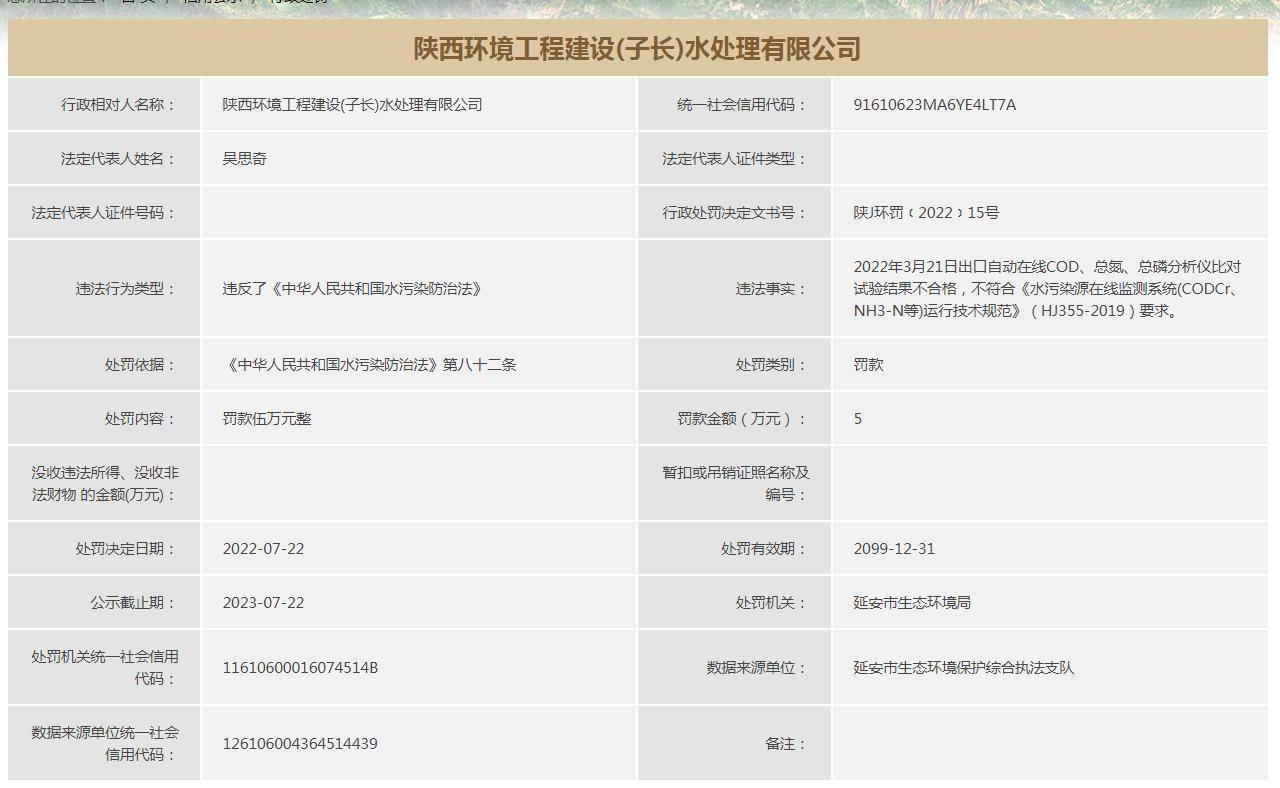The height and width of the screenshot is (788, 1280).
Task: Select the 法定代表人证件号码 label
Action: click(x=104, y=212)
